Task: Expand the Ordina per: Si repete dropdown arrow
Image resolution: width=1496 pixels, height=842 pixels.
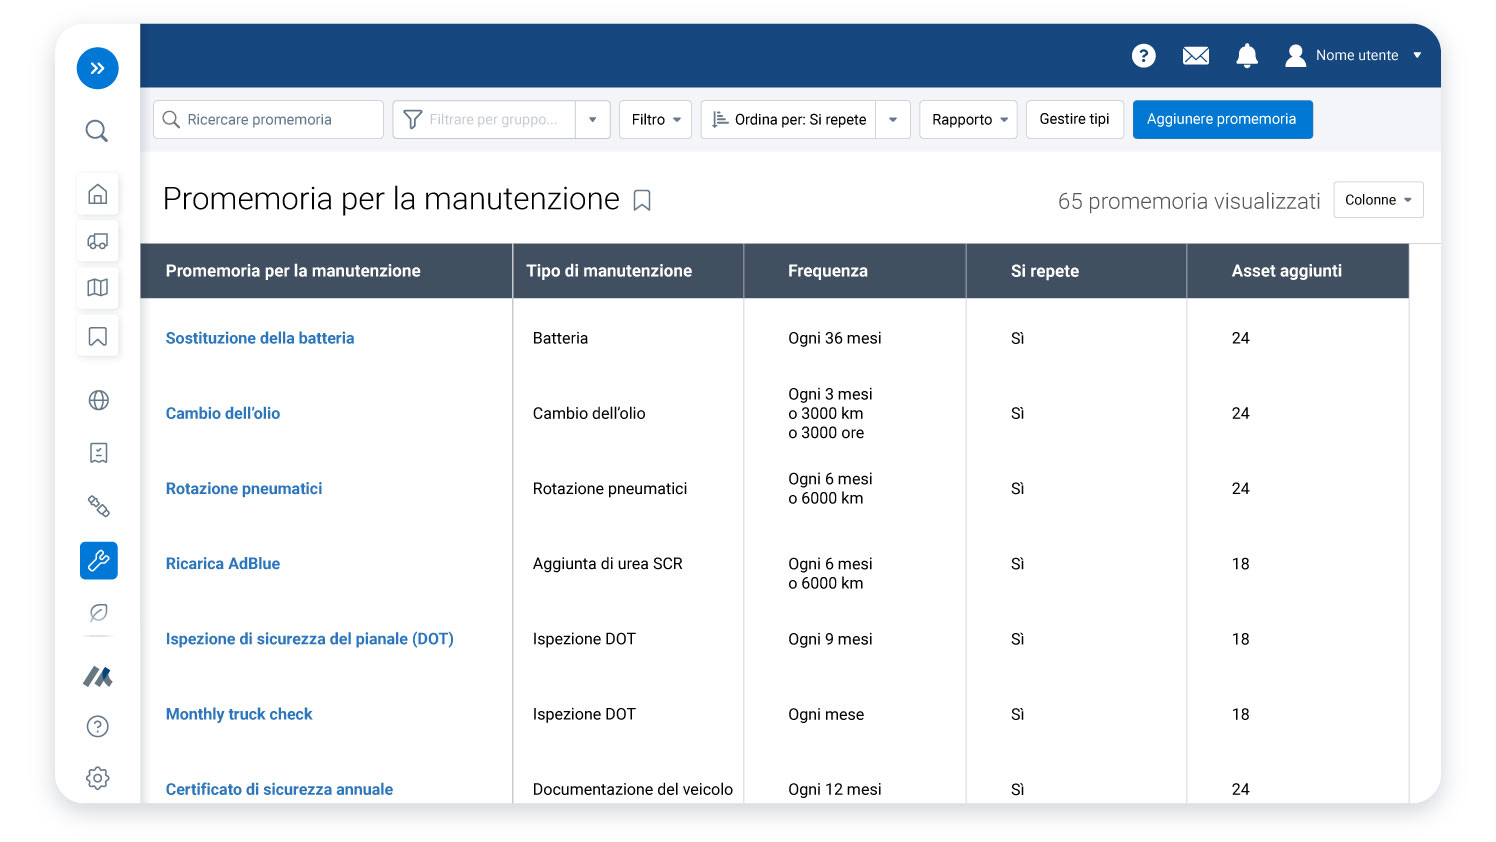Action: 892,119
